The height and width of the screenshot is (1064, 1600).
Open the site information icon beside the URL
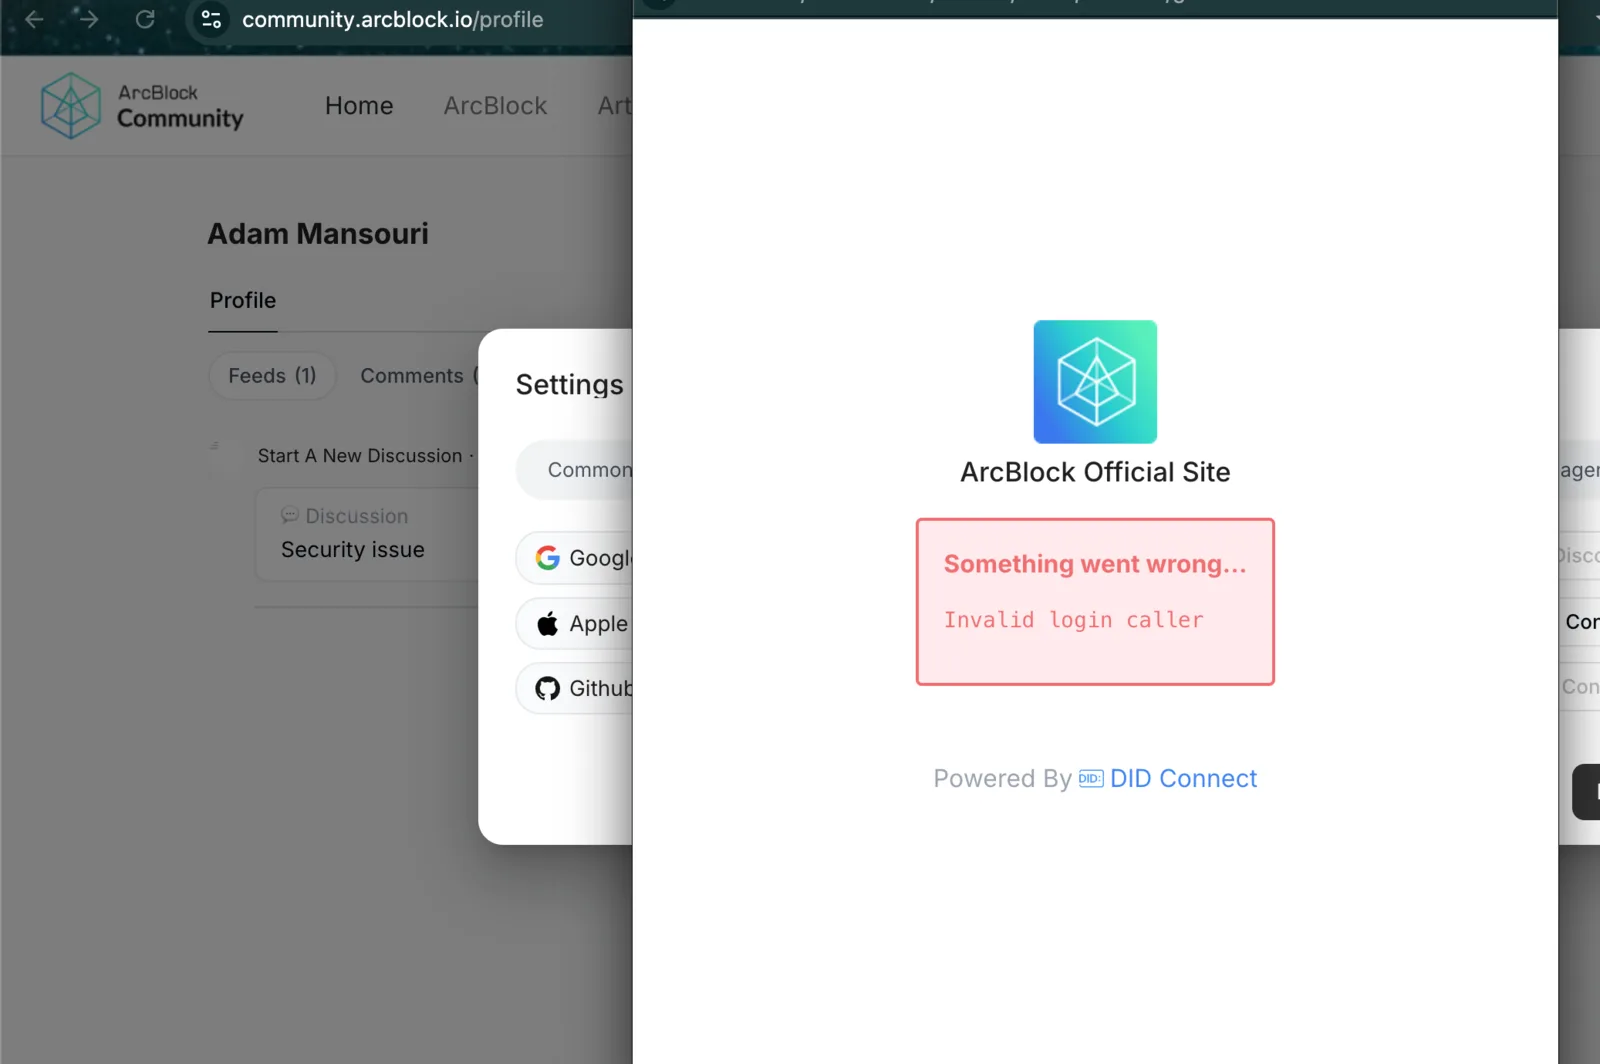coord(211,19)
